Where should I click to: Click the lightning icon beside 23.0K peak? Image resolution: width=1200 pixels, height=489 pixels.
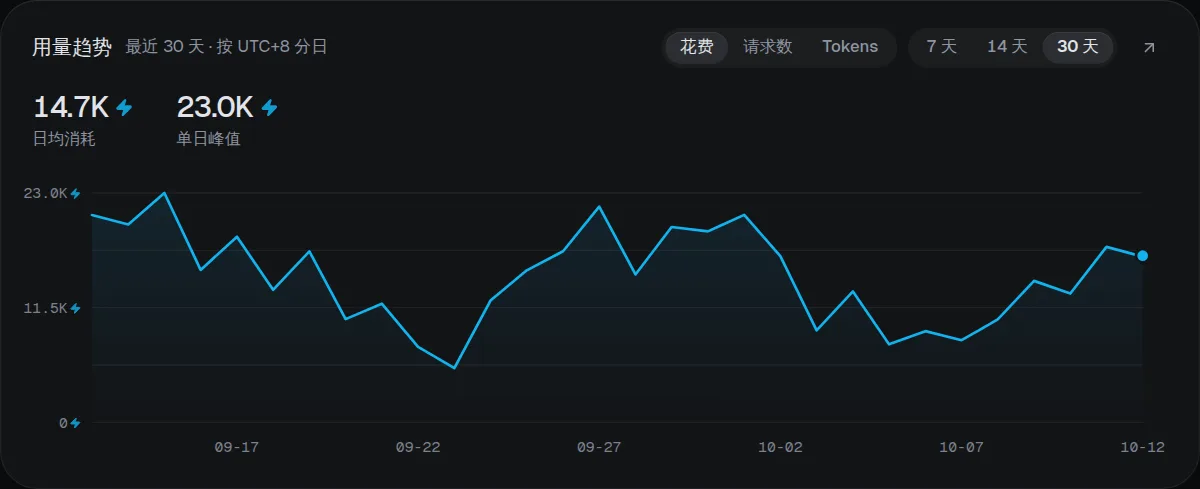[269, 107]
